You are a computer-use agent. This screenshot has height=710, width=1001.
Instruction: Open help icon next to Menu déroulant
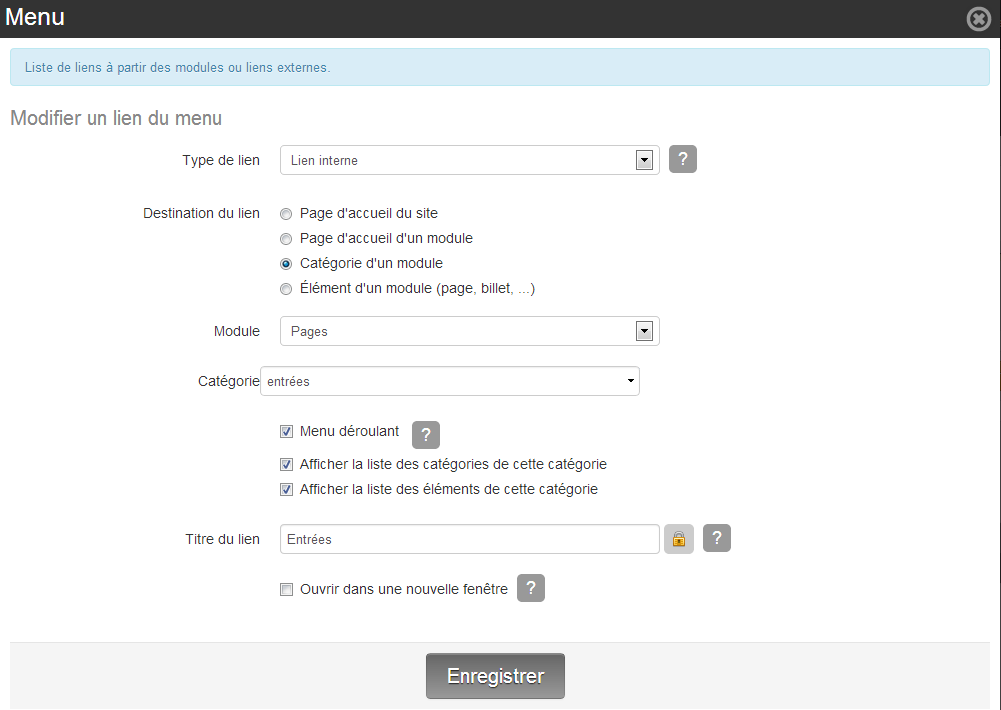tap(426, 435)
